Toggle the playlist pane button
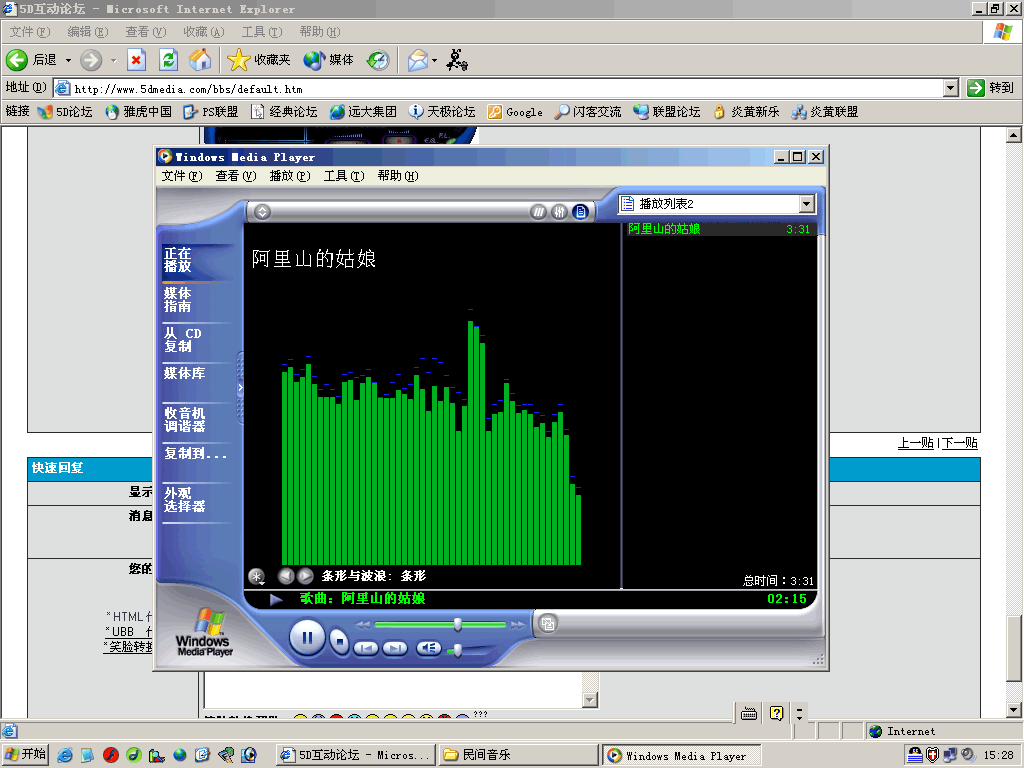This screenshot has height=768, width=1024. pos(581,212)
